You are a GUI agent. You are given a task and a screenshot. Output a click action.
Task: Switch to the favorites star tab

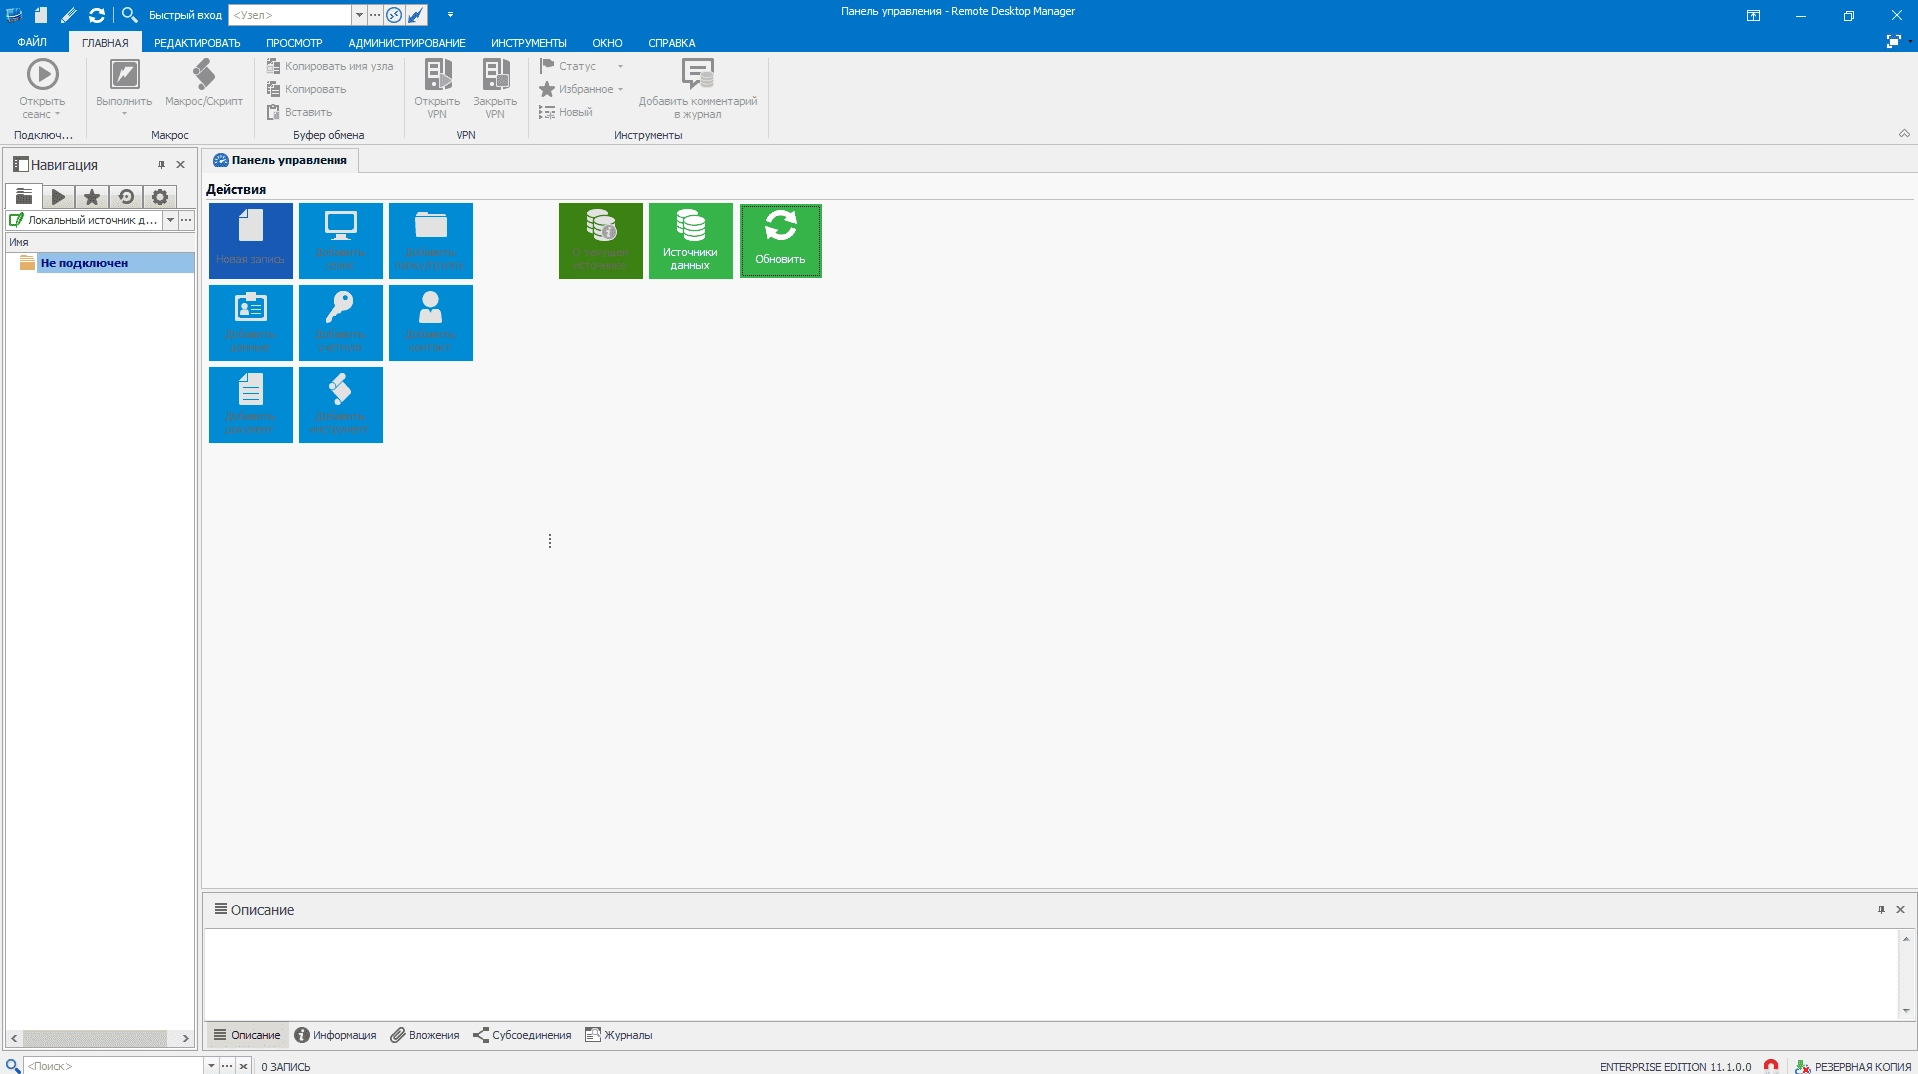[92, 197]
